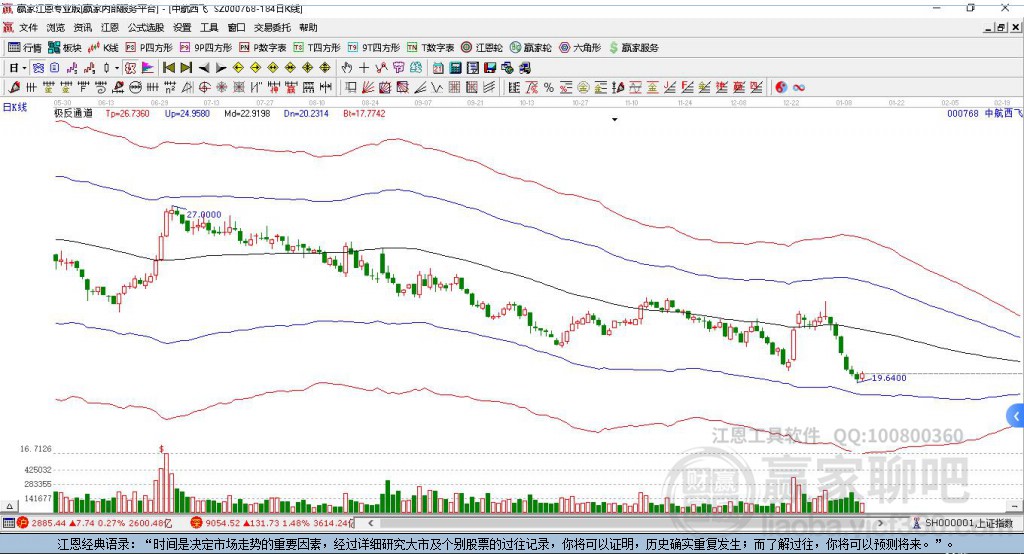Open the 公式选股 menu
The height and width of the screenshot is (554, 1024).
(x=146, y=27)
